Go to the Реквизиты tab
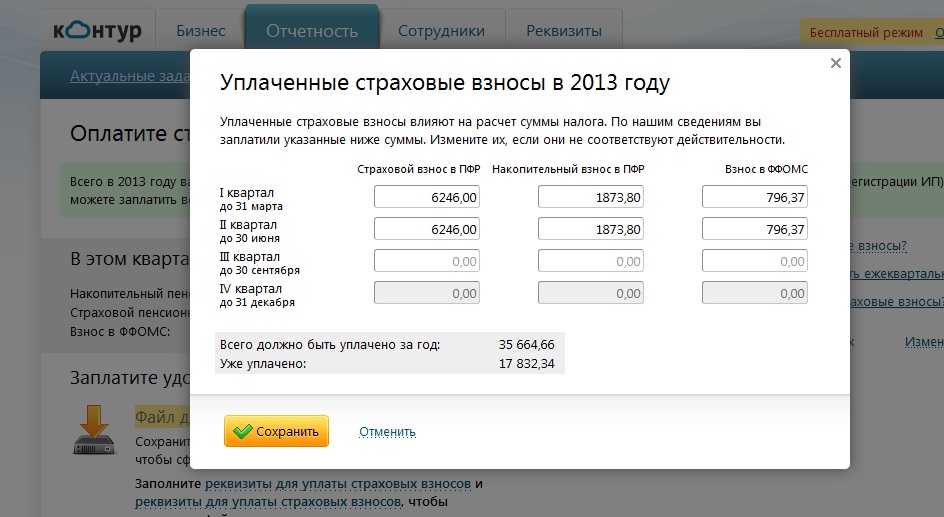Image resolution: width=944 pixels, height=517 pixels. pos(564,31)
